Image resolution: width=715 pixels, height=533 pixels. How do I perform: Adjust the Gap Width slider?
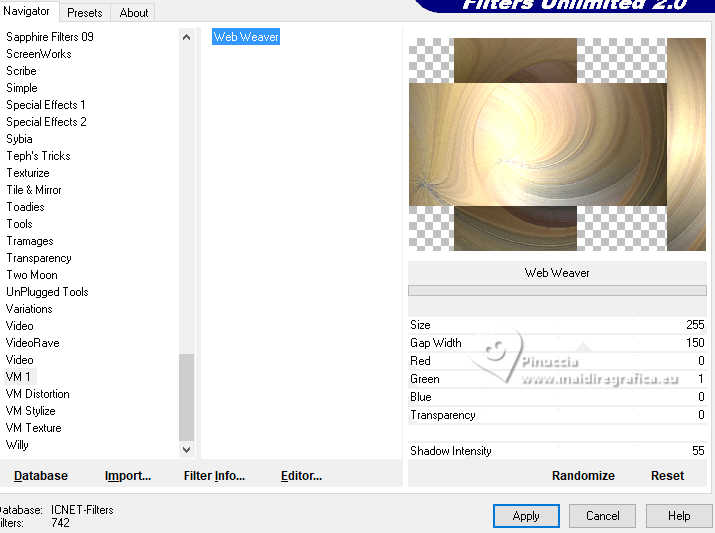point(557,343)
